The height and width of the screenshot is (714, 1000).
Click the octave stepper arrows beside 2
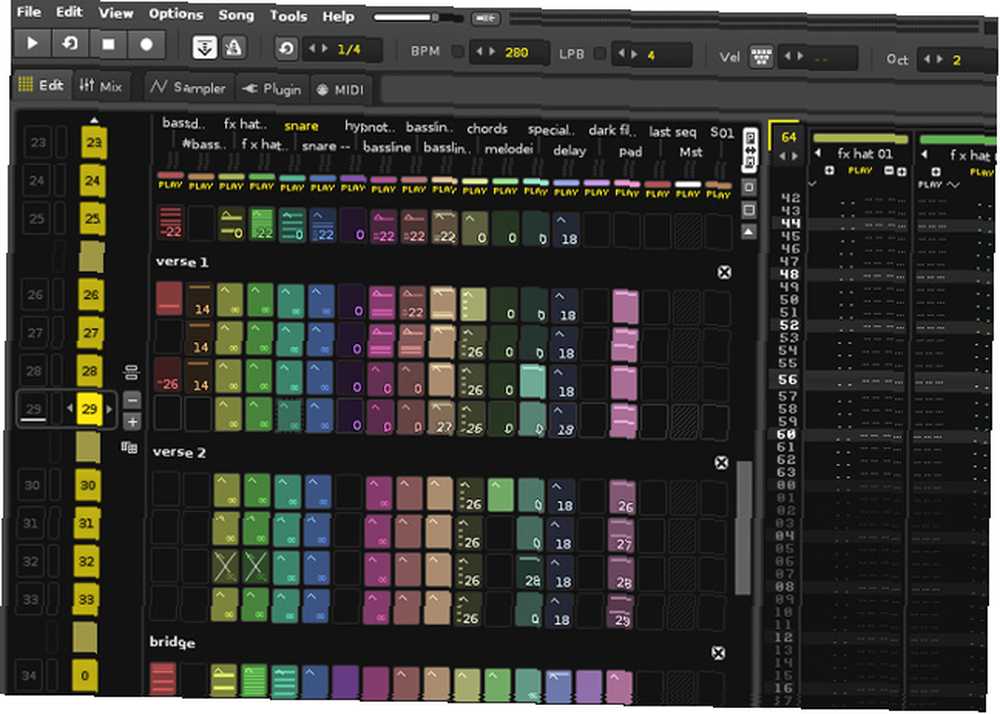pos(935,60)
